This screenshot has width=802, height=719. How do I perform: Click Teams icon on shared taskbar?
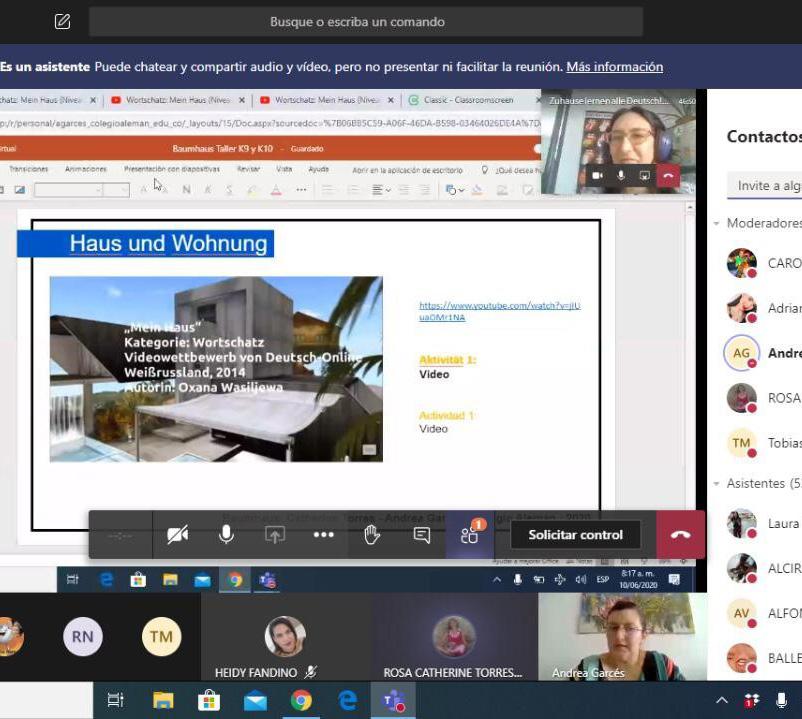(268, 580)
